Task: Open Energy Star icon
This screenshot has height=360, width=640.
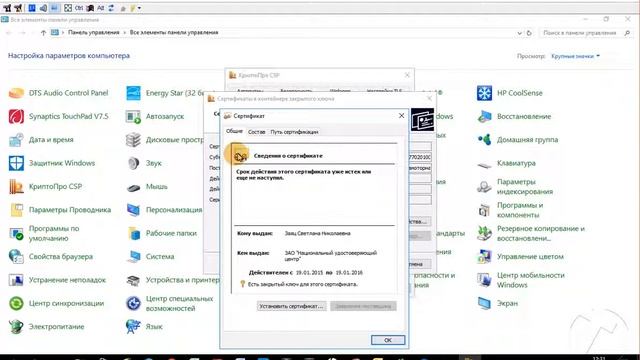Action: [x=133, y=93]
